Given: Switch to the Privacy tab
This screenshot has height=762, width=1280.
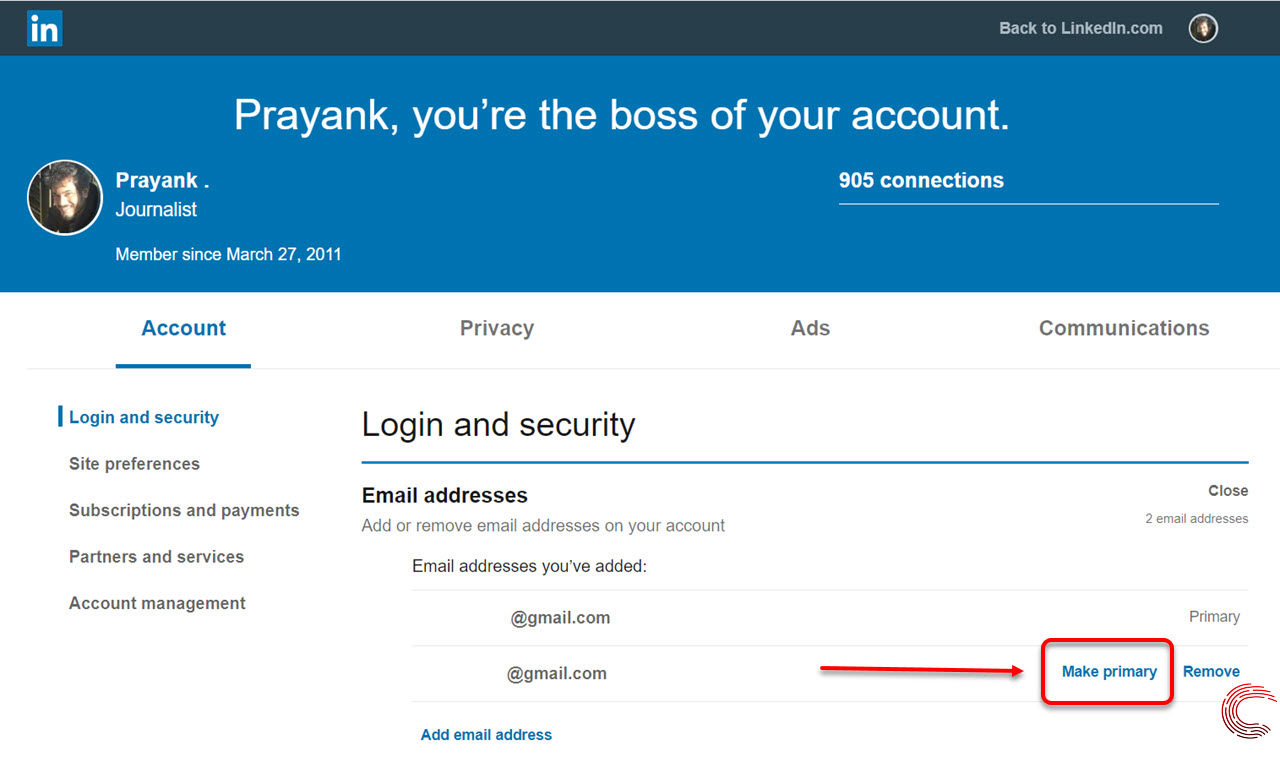Looking at the screenshot, I should (497, 328).
